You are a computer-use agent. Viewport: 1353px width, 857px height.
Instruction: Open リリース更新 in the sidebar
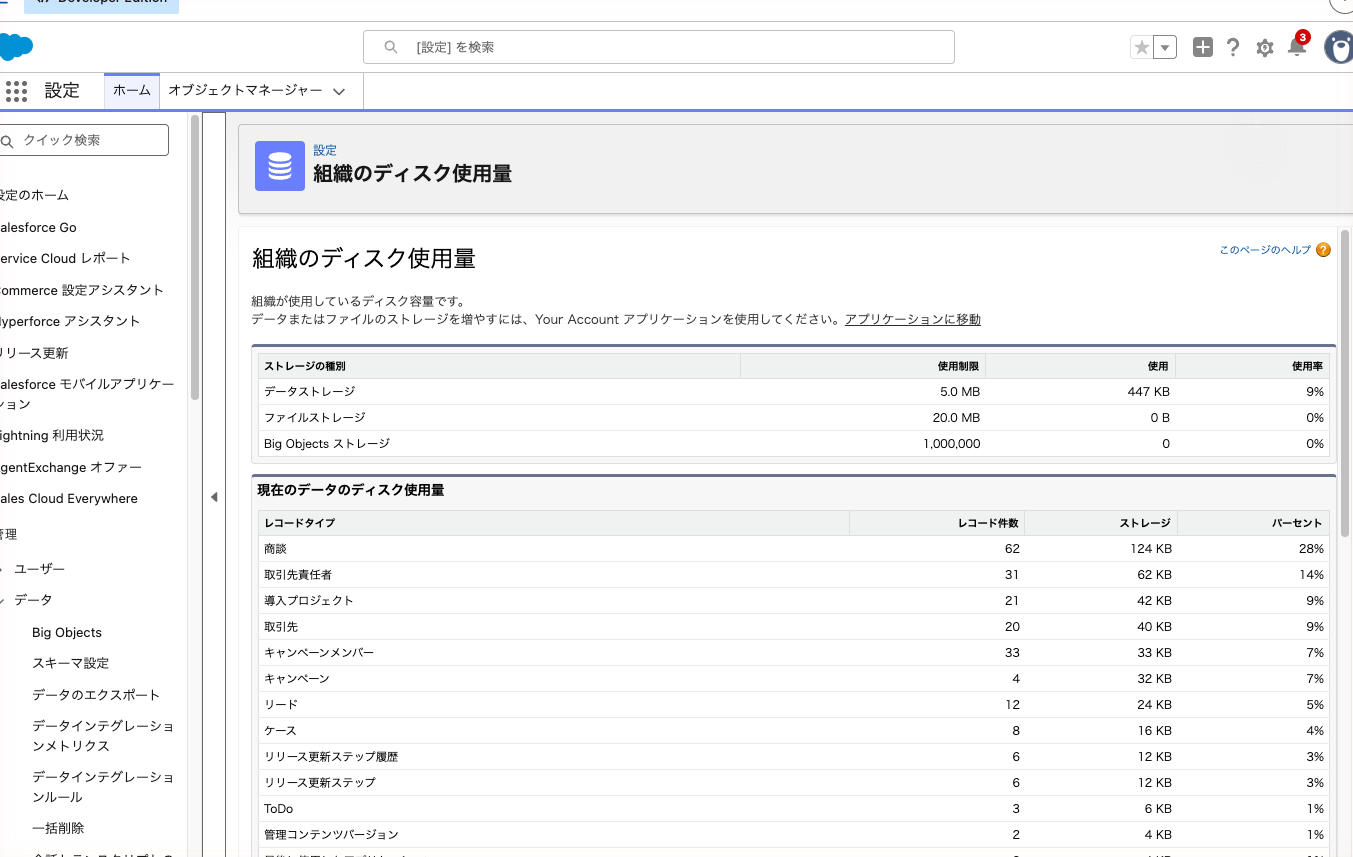(x=34, y=353)
